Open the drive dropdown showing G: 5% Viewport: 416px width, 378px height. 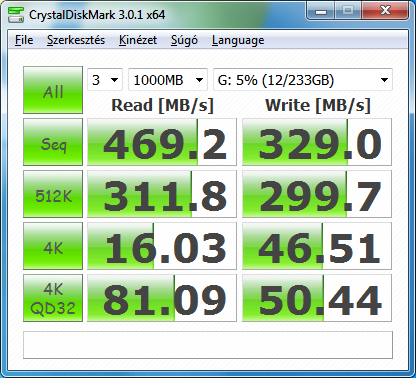(x=303, y=80)
